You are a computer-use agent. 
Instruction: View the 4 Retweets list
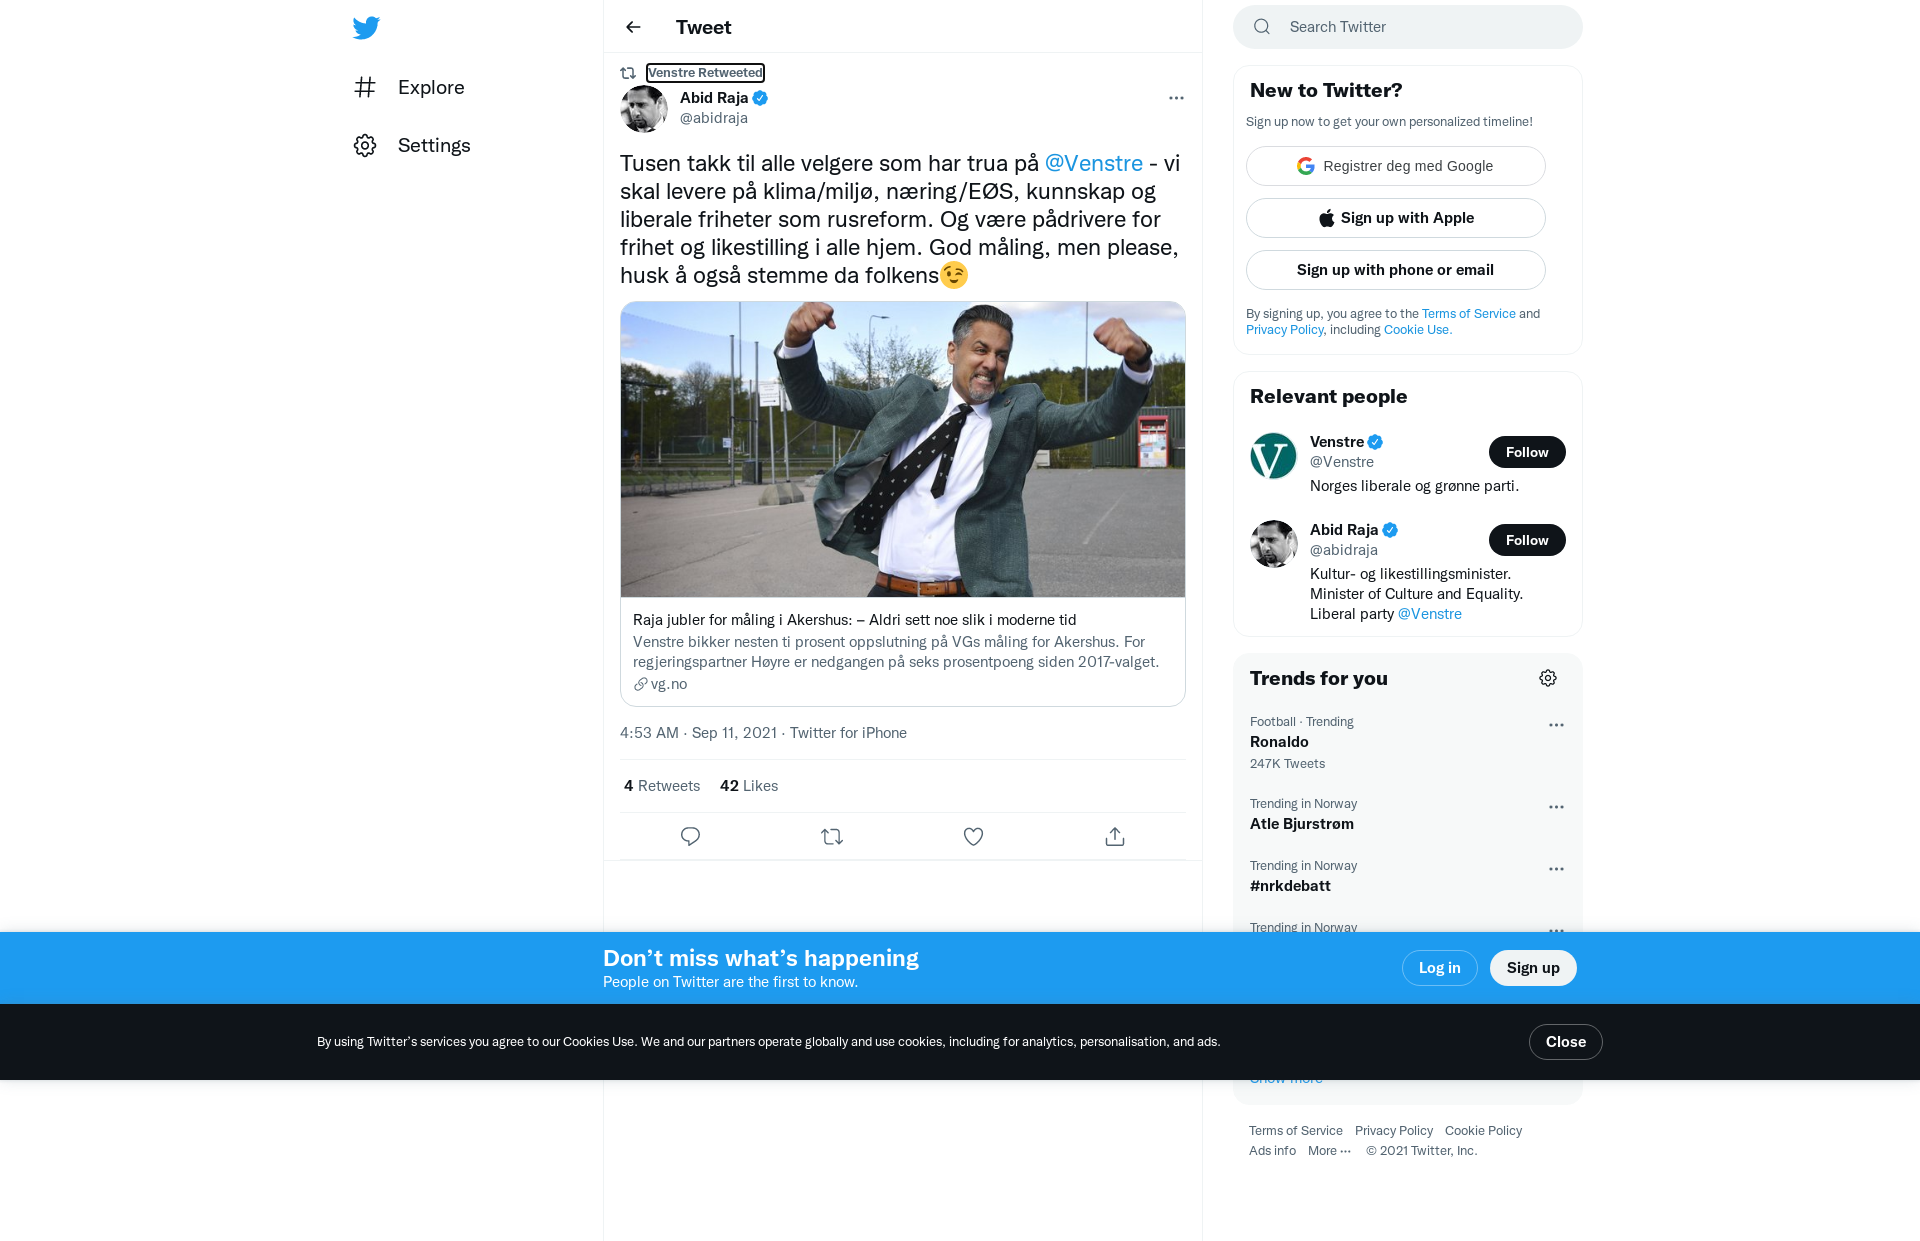pyautogui.click(x=662, y=786)
